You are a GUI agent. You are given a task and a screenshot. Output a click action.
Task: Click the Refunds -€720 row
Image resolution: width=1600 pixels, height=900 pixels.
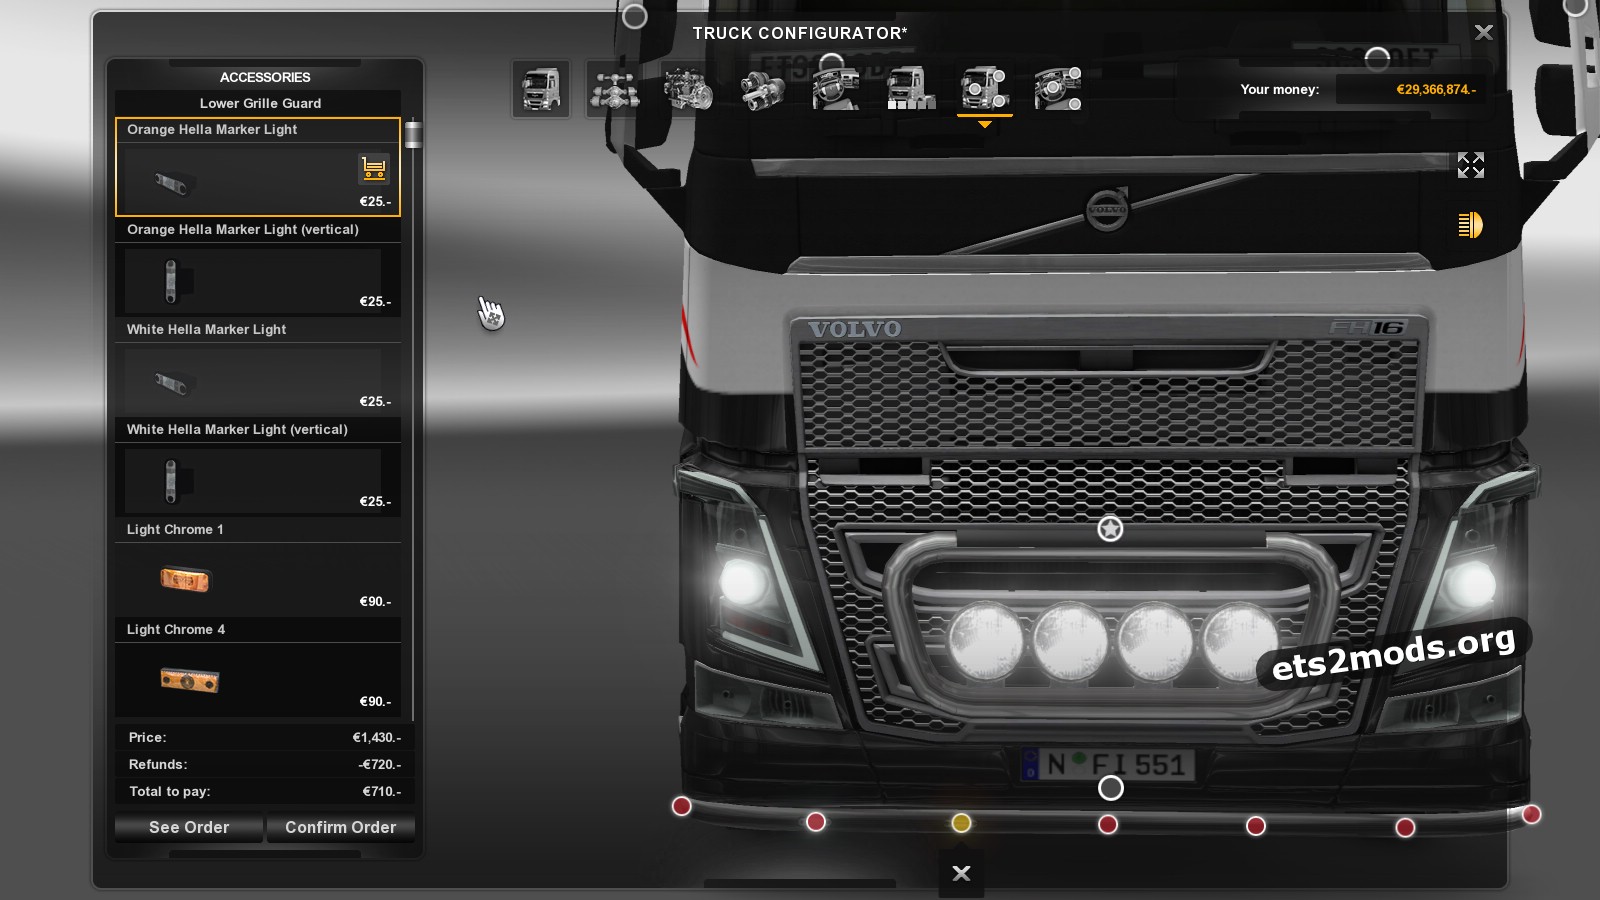[x=264, y=764]
